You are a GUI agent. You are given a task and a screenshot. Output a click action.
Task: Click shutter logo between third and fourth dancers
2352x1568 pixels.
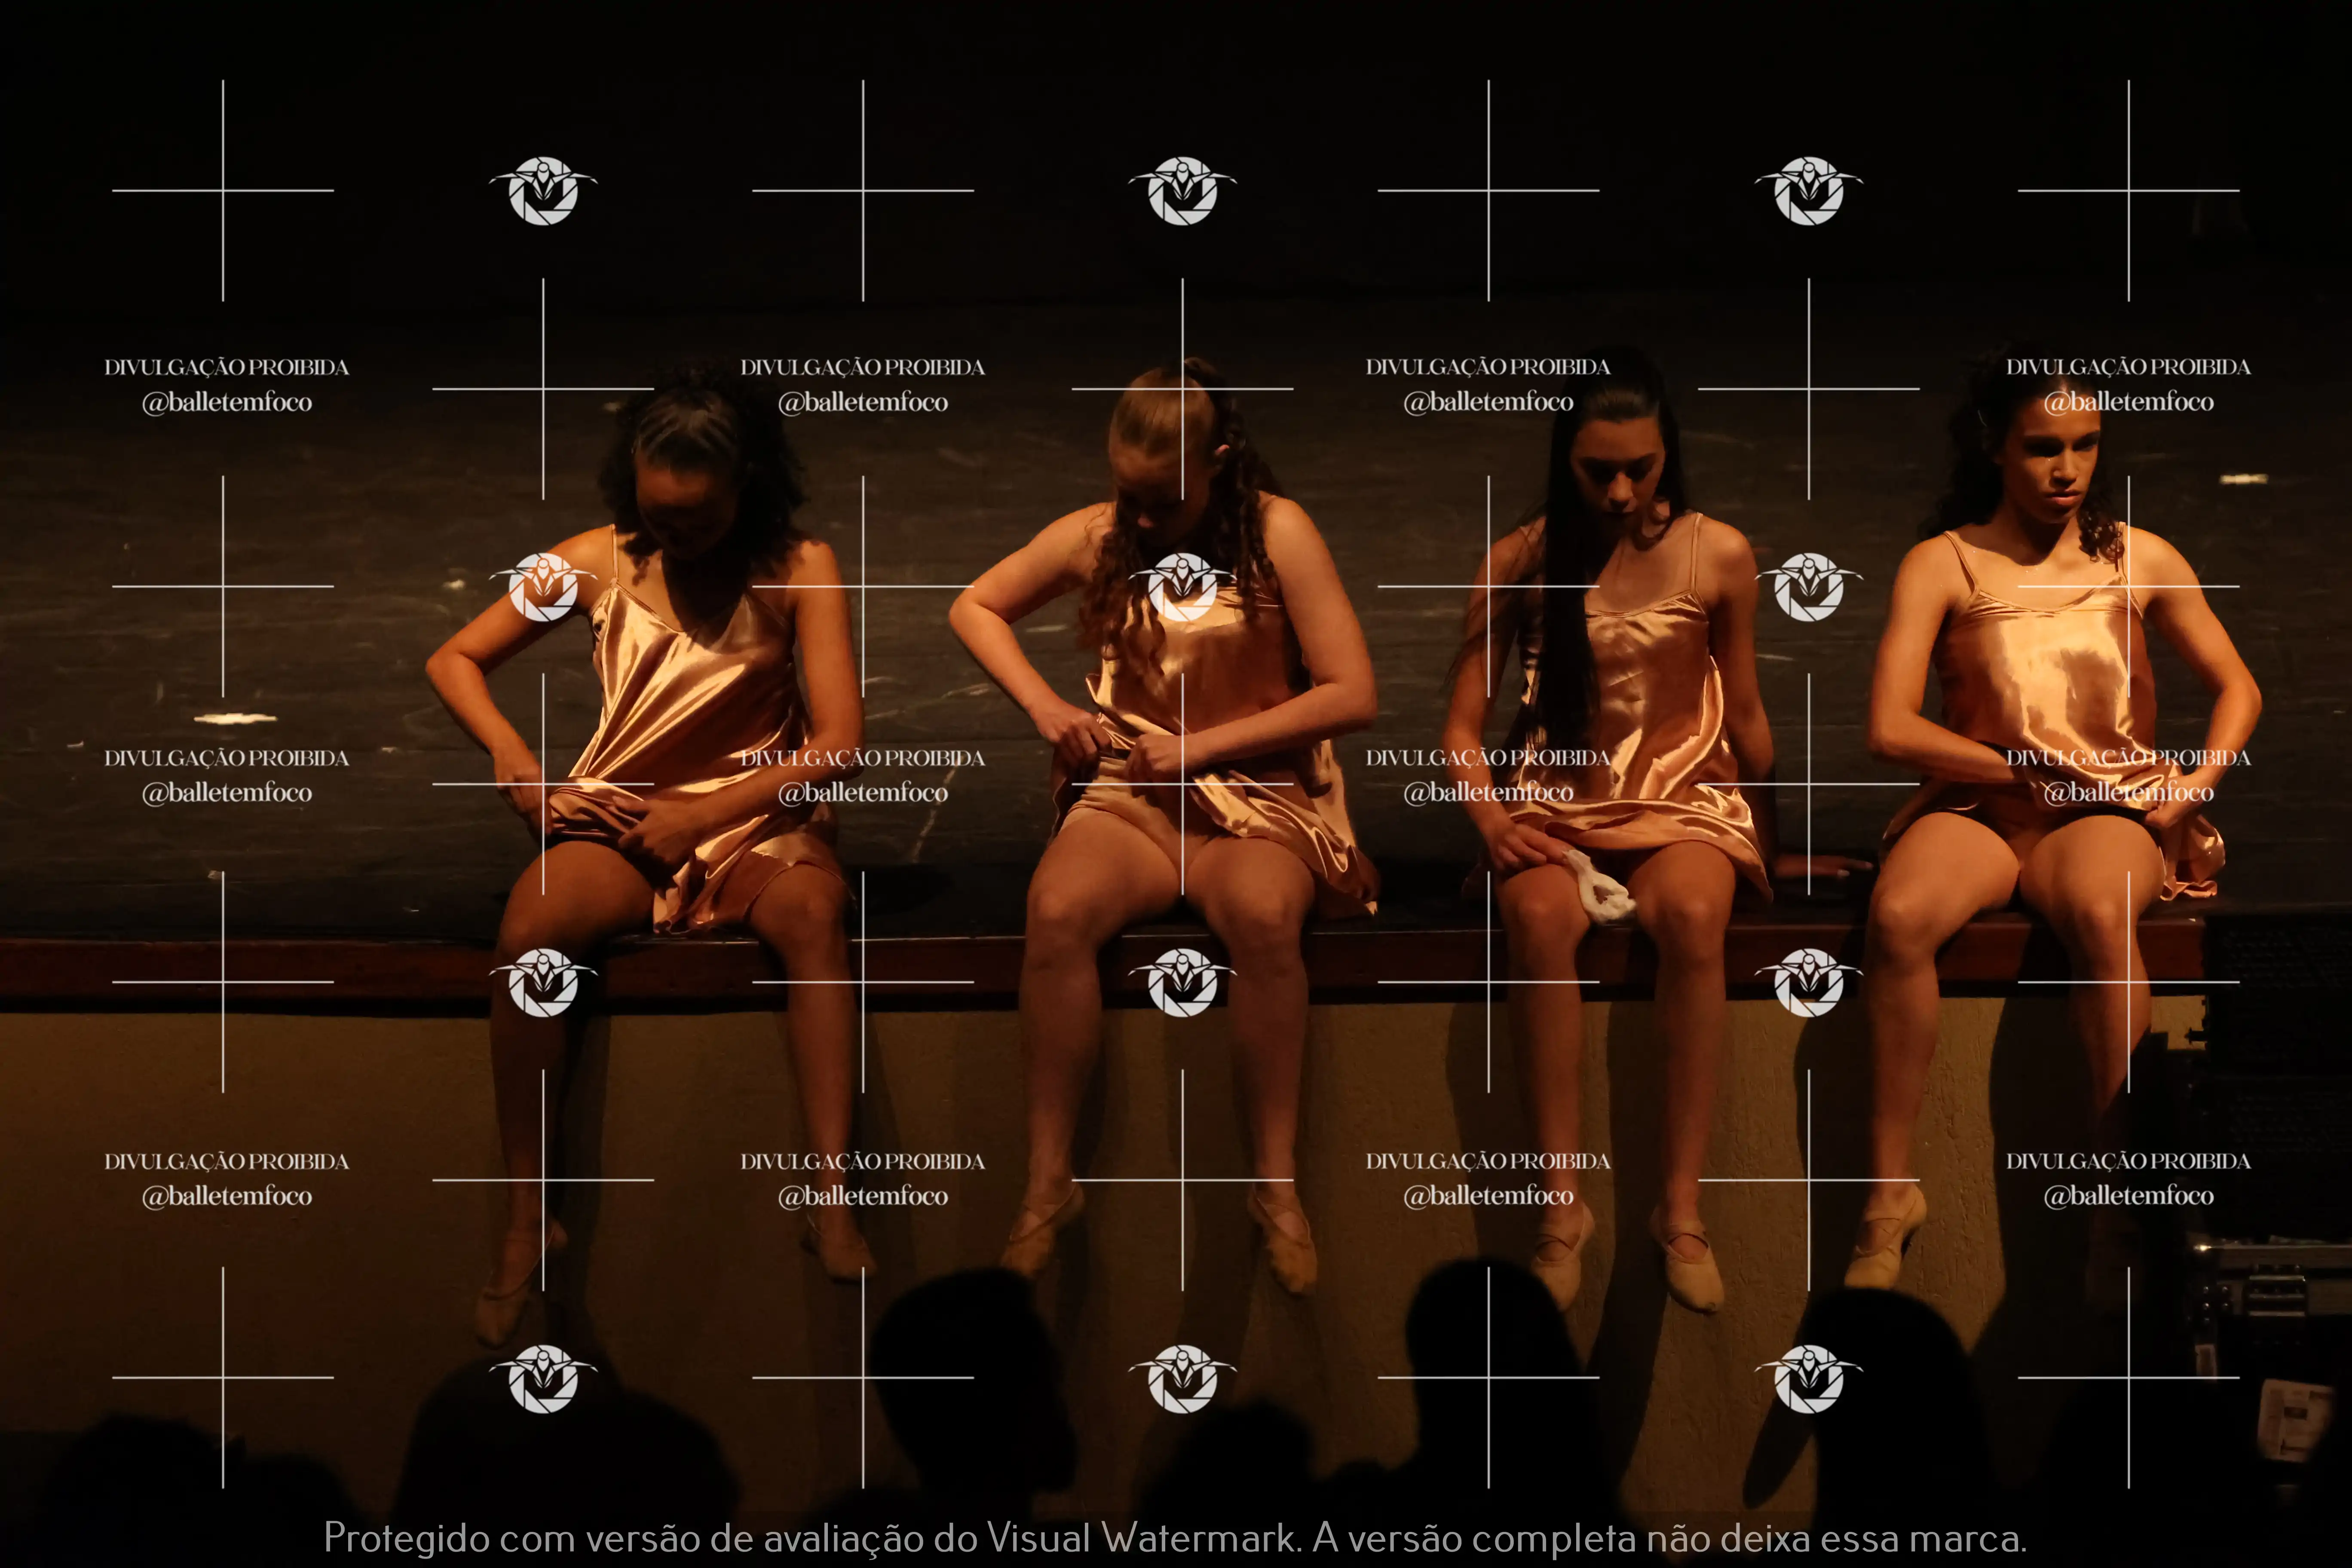coord(1808,587)
